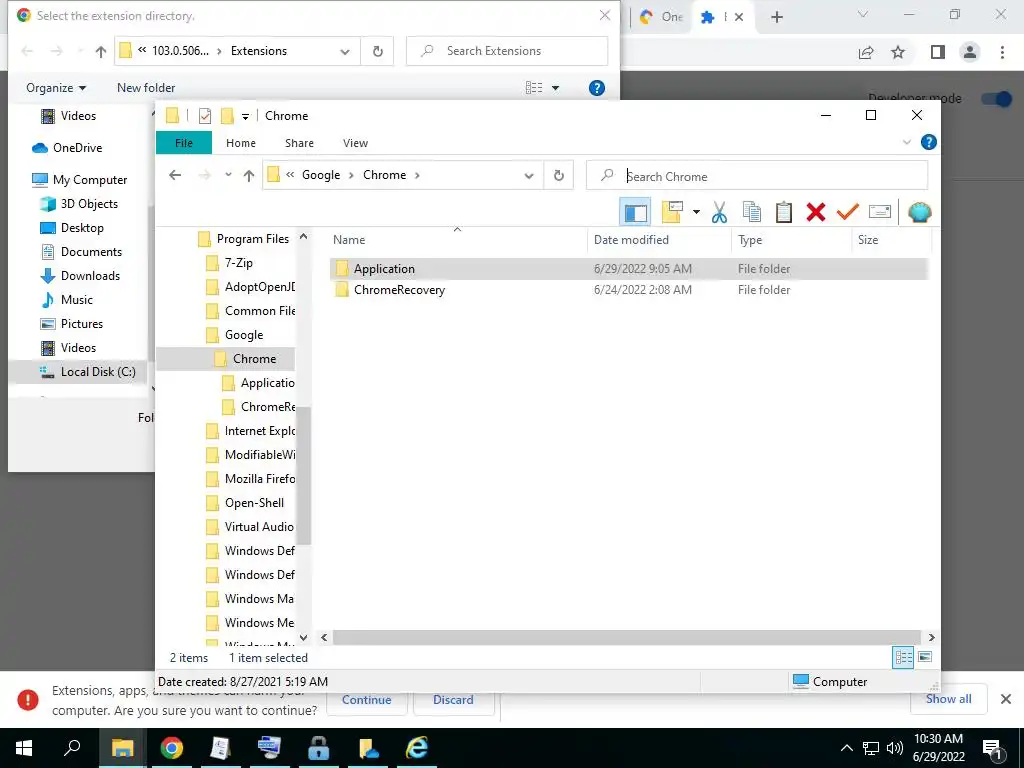
Task: Open Internet Explorer from taskbar
Action: pos(416,748)
